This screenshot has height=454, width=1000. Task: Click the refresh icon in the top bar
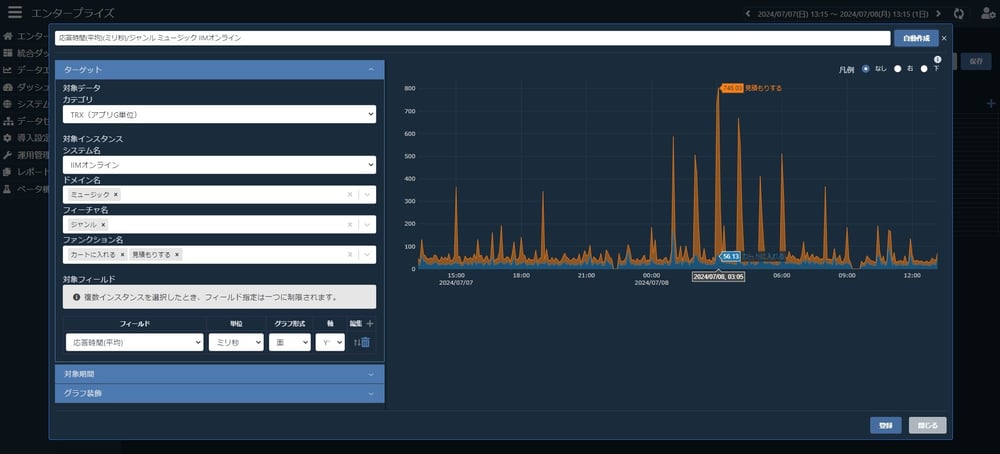pyautogui.click(x=960, y=13)
